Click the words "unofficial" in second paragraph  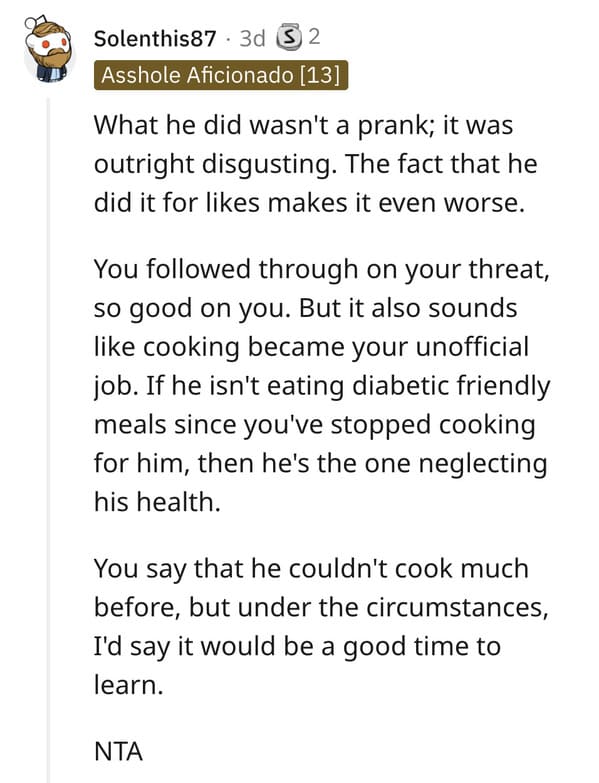(472, 347)
